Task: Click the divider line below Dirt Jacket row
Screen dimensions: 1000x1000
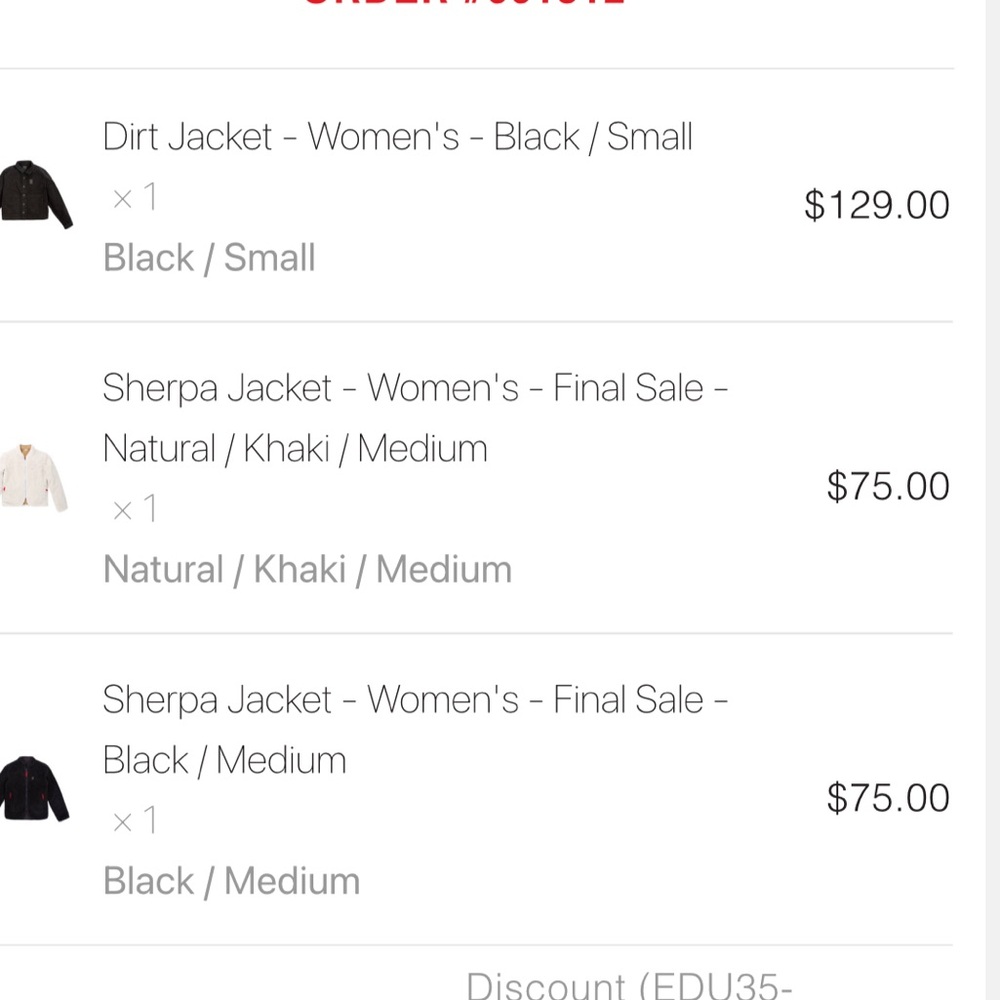Action: (x=476, y=322)
